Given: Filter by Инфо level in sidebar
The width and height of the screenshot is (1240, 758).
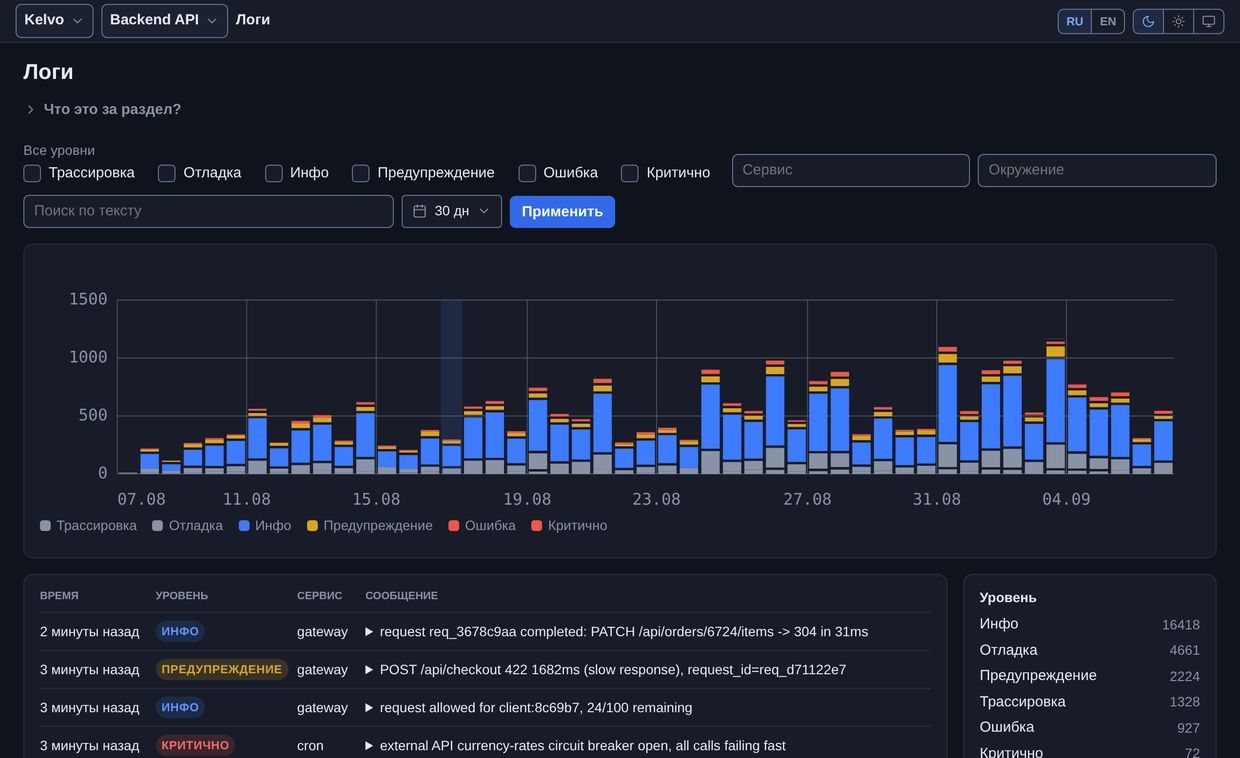Looking at the screenshot, I should click(1090, 624).
